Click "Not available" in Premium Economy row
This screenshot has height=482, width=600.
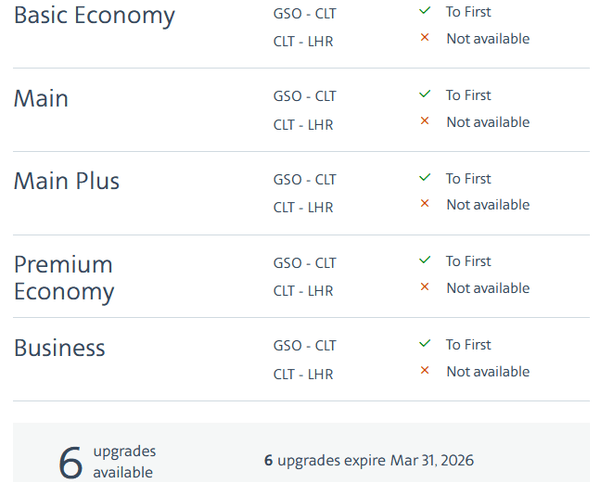click(487, 288)
